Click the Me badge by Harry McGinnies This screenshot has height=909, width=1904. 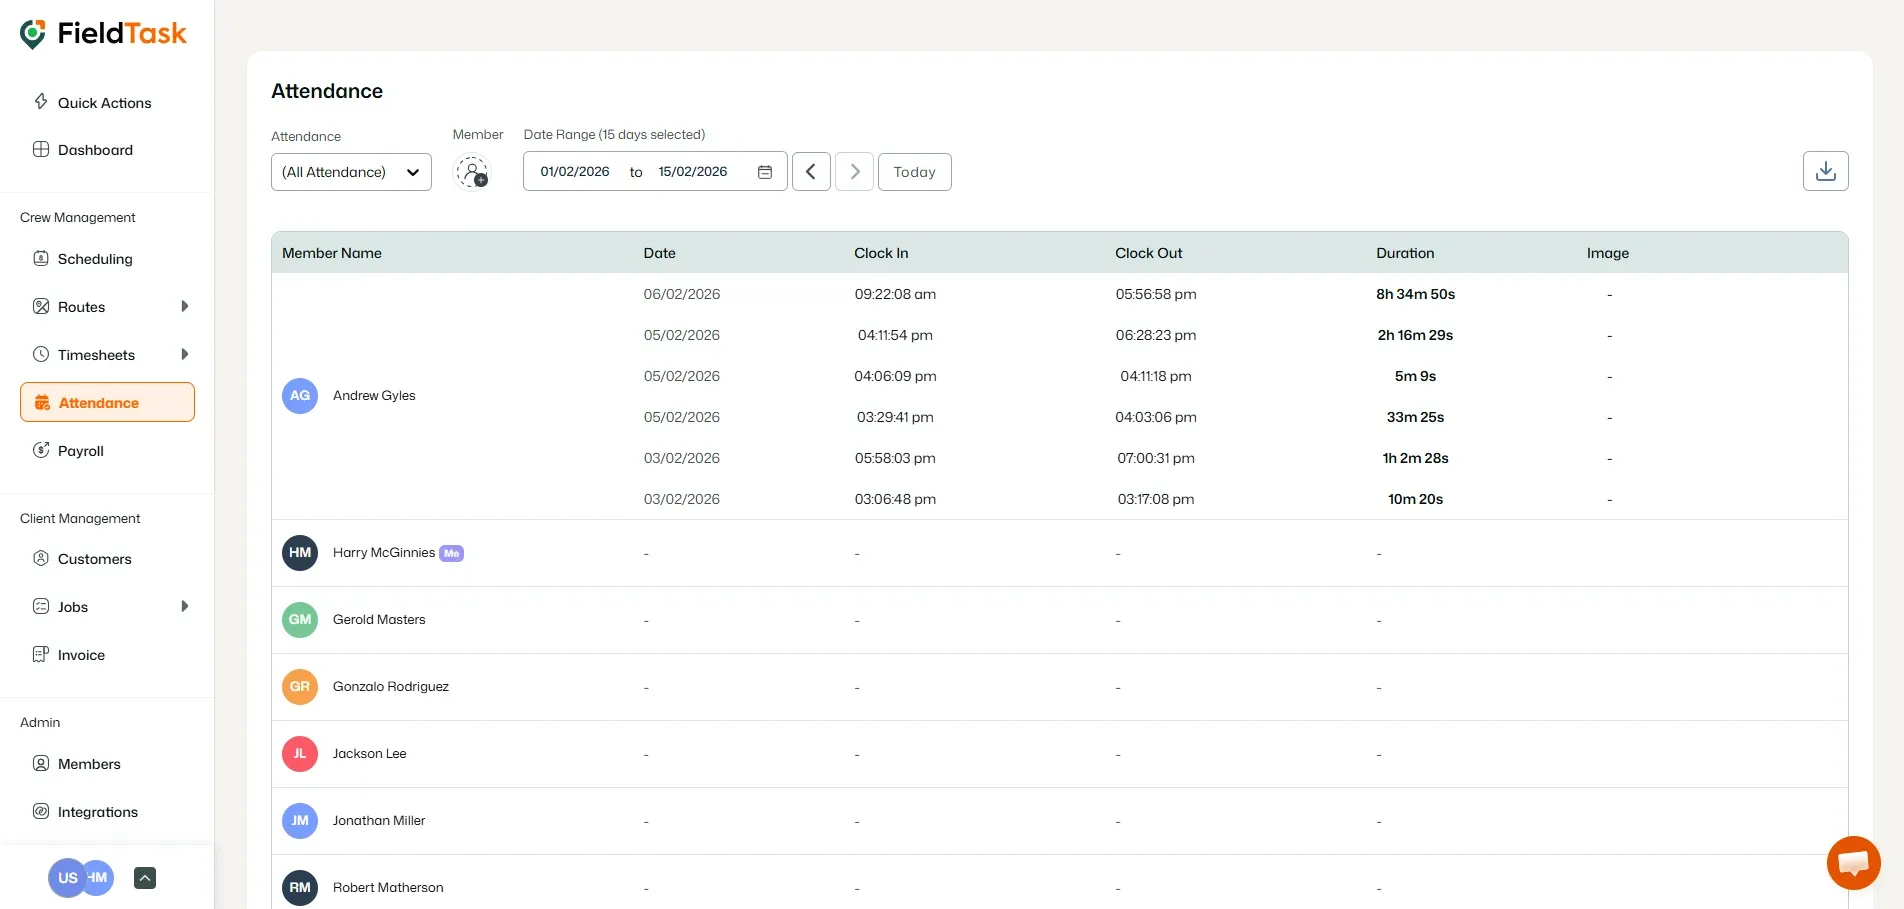(x=452, y=553)
